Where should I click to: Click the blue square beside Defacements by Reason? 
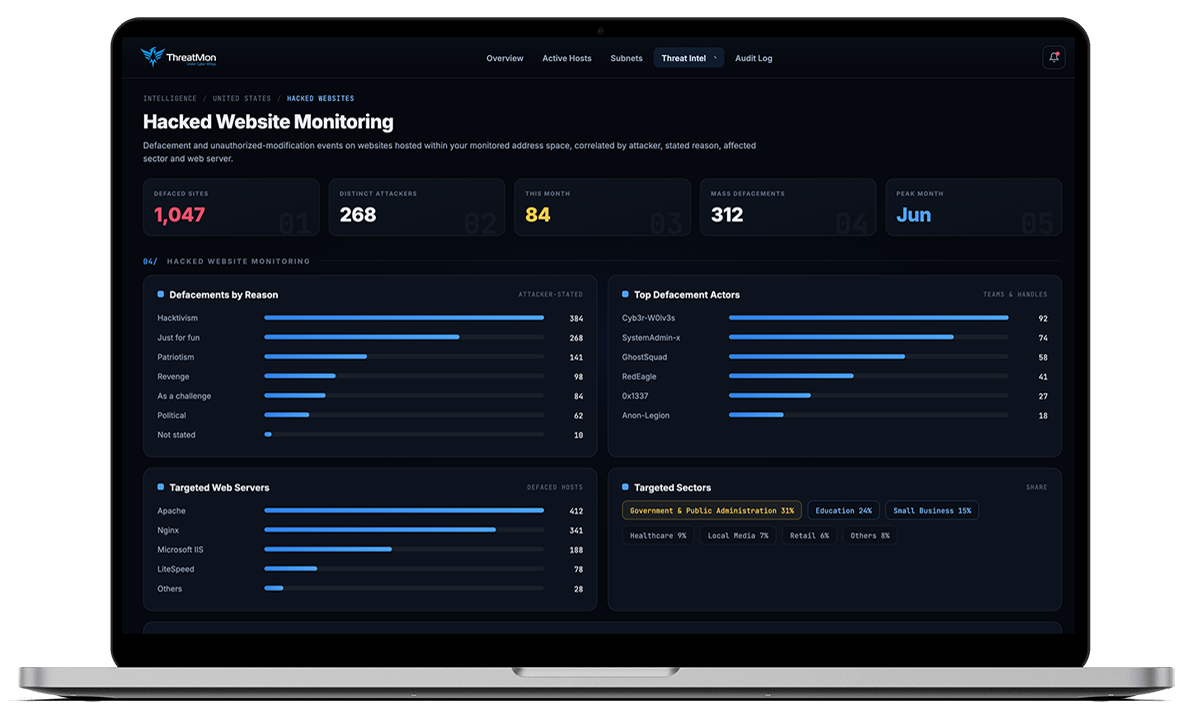(161, 295)
